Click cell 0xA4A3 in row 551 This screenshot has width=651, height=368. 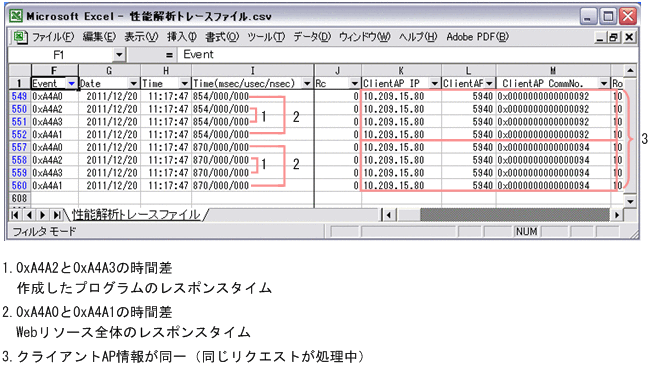tap(55, 122)
